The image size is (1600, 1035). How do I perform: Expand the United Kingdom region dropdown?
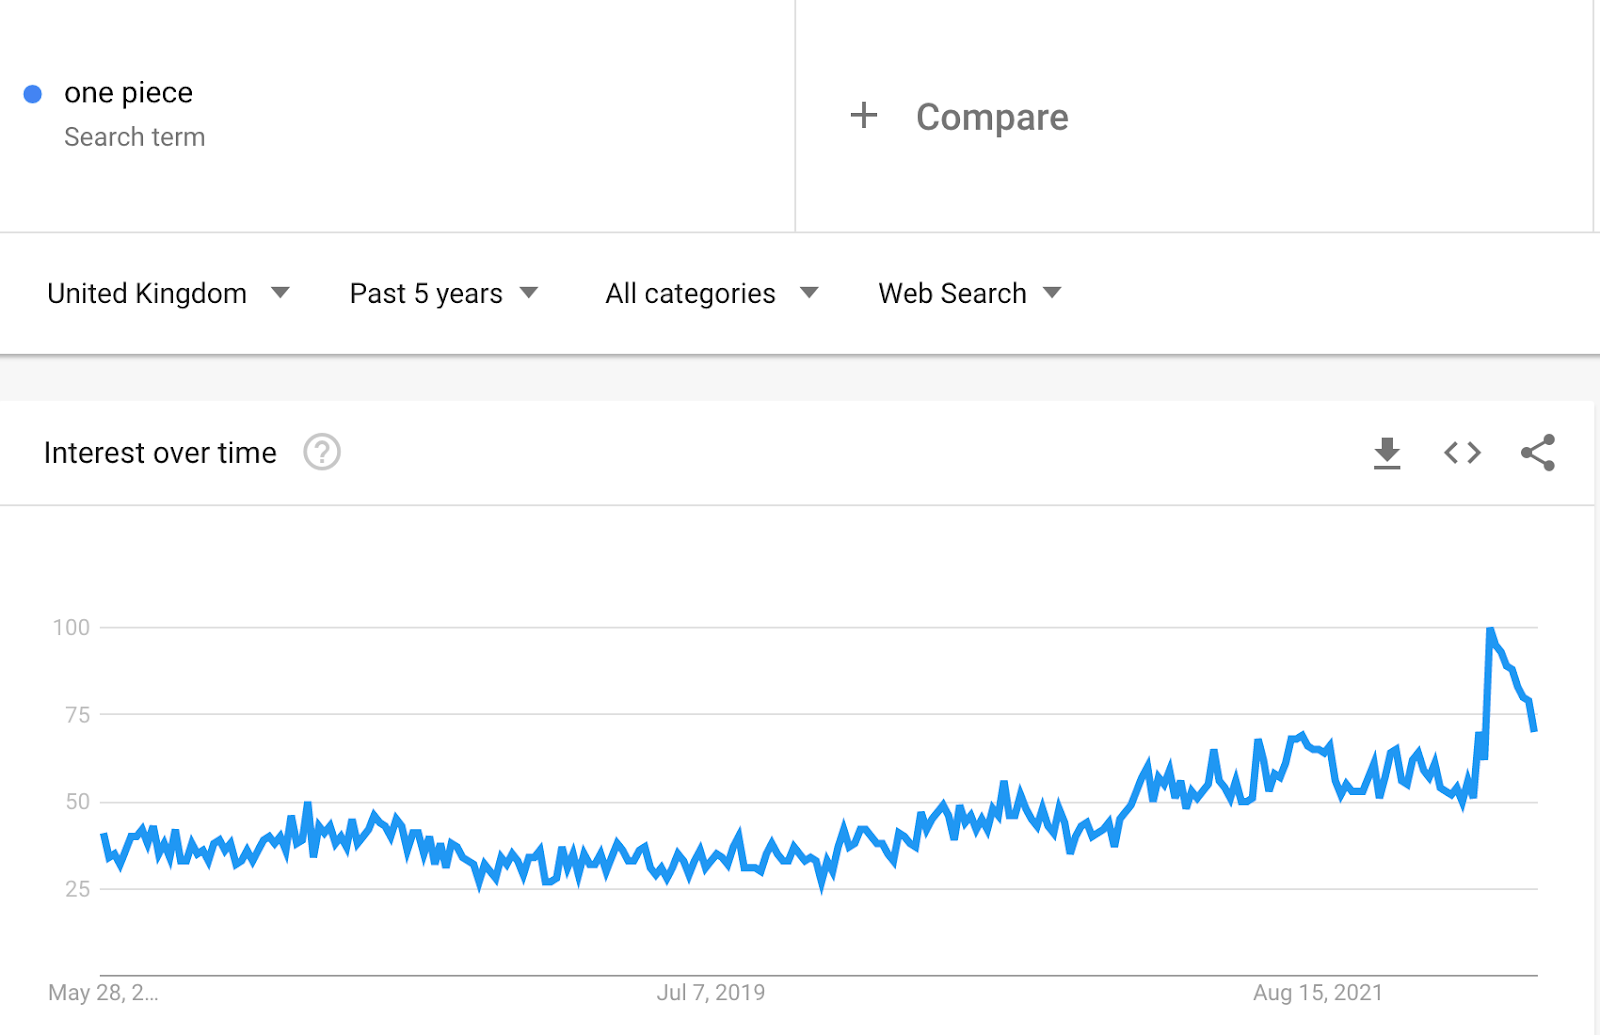click(x=168, y=293)
